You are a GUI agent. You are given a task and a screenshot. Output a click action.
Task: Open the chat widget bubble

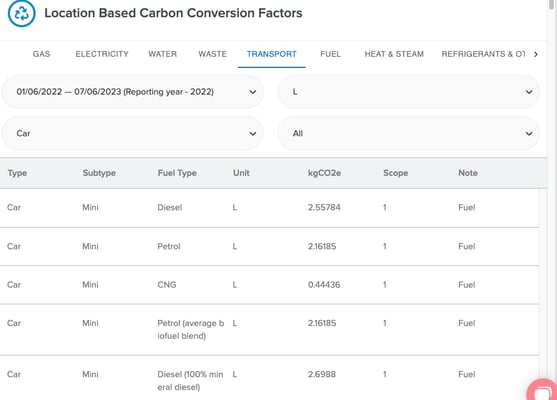tap(542, 390)
